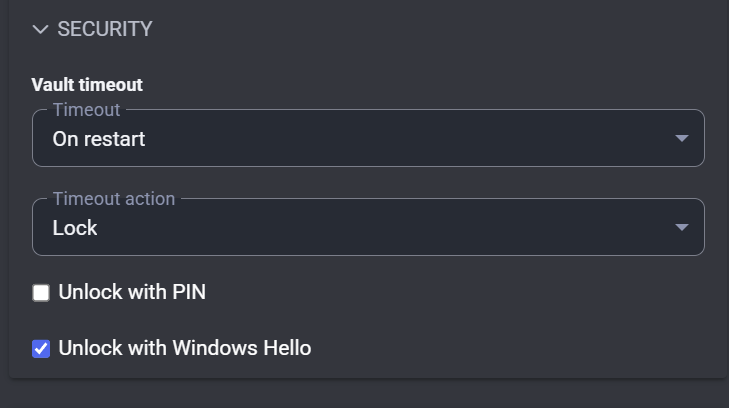The height and width of the screenshot is (408, 729).
Task: Click the Timeout dropdown arrow
Action: 682,139
